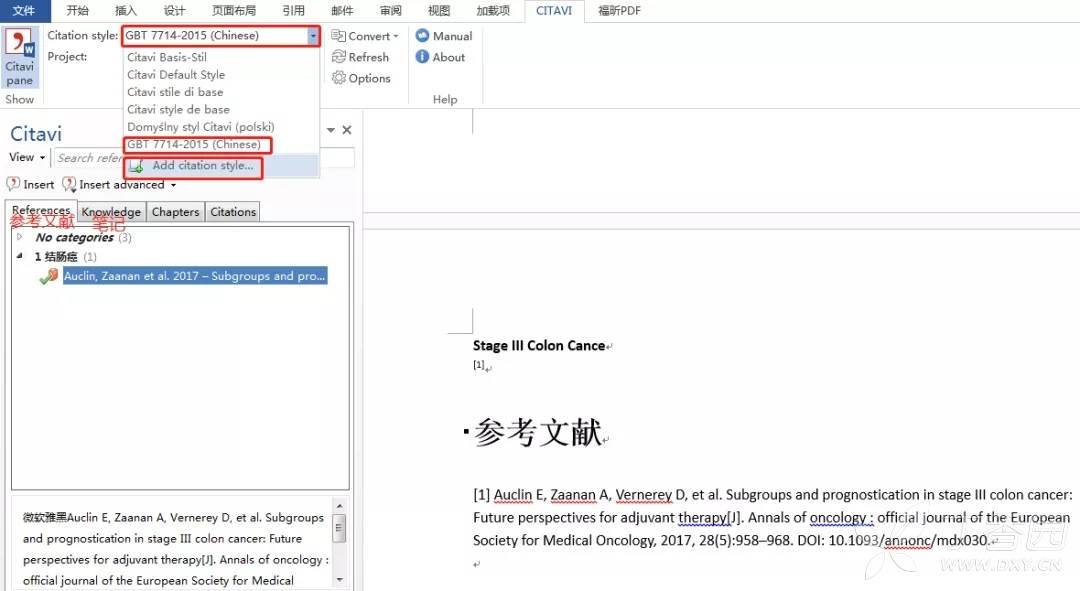Select GBT 7714-2015 (Chinese) in list
The height and width of the screenshot is (591, 1080).
(194, 145)
